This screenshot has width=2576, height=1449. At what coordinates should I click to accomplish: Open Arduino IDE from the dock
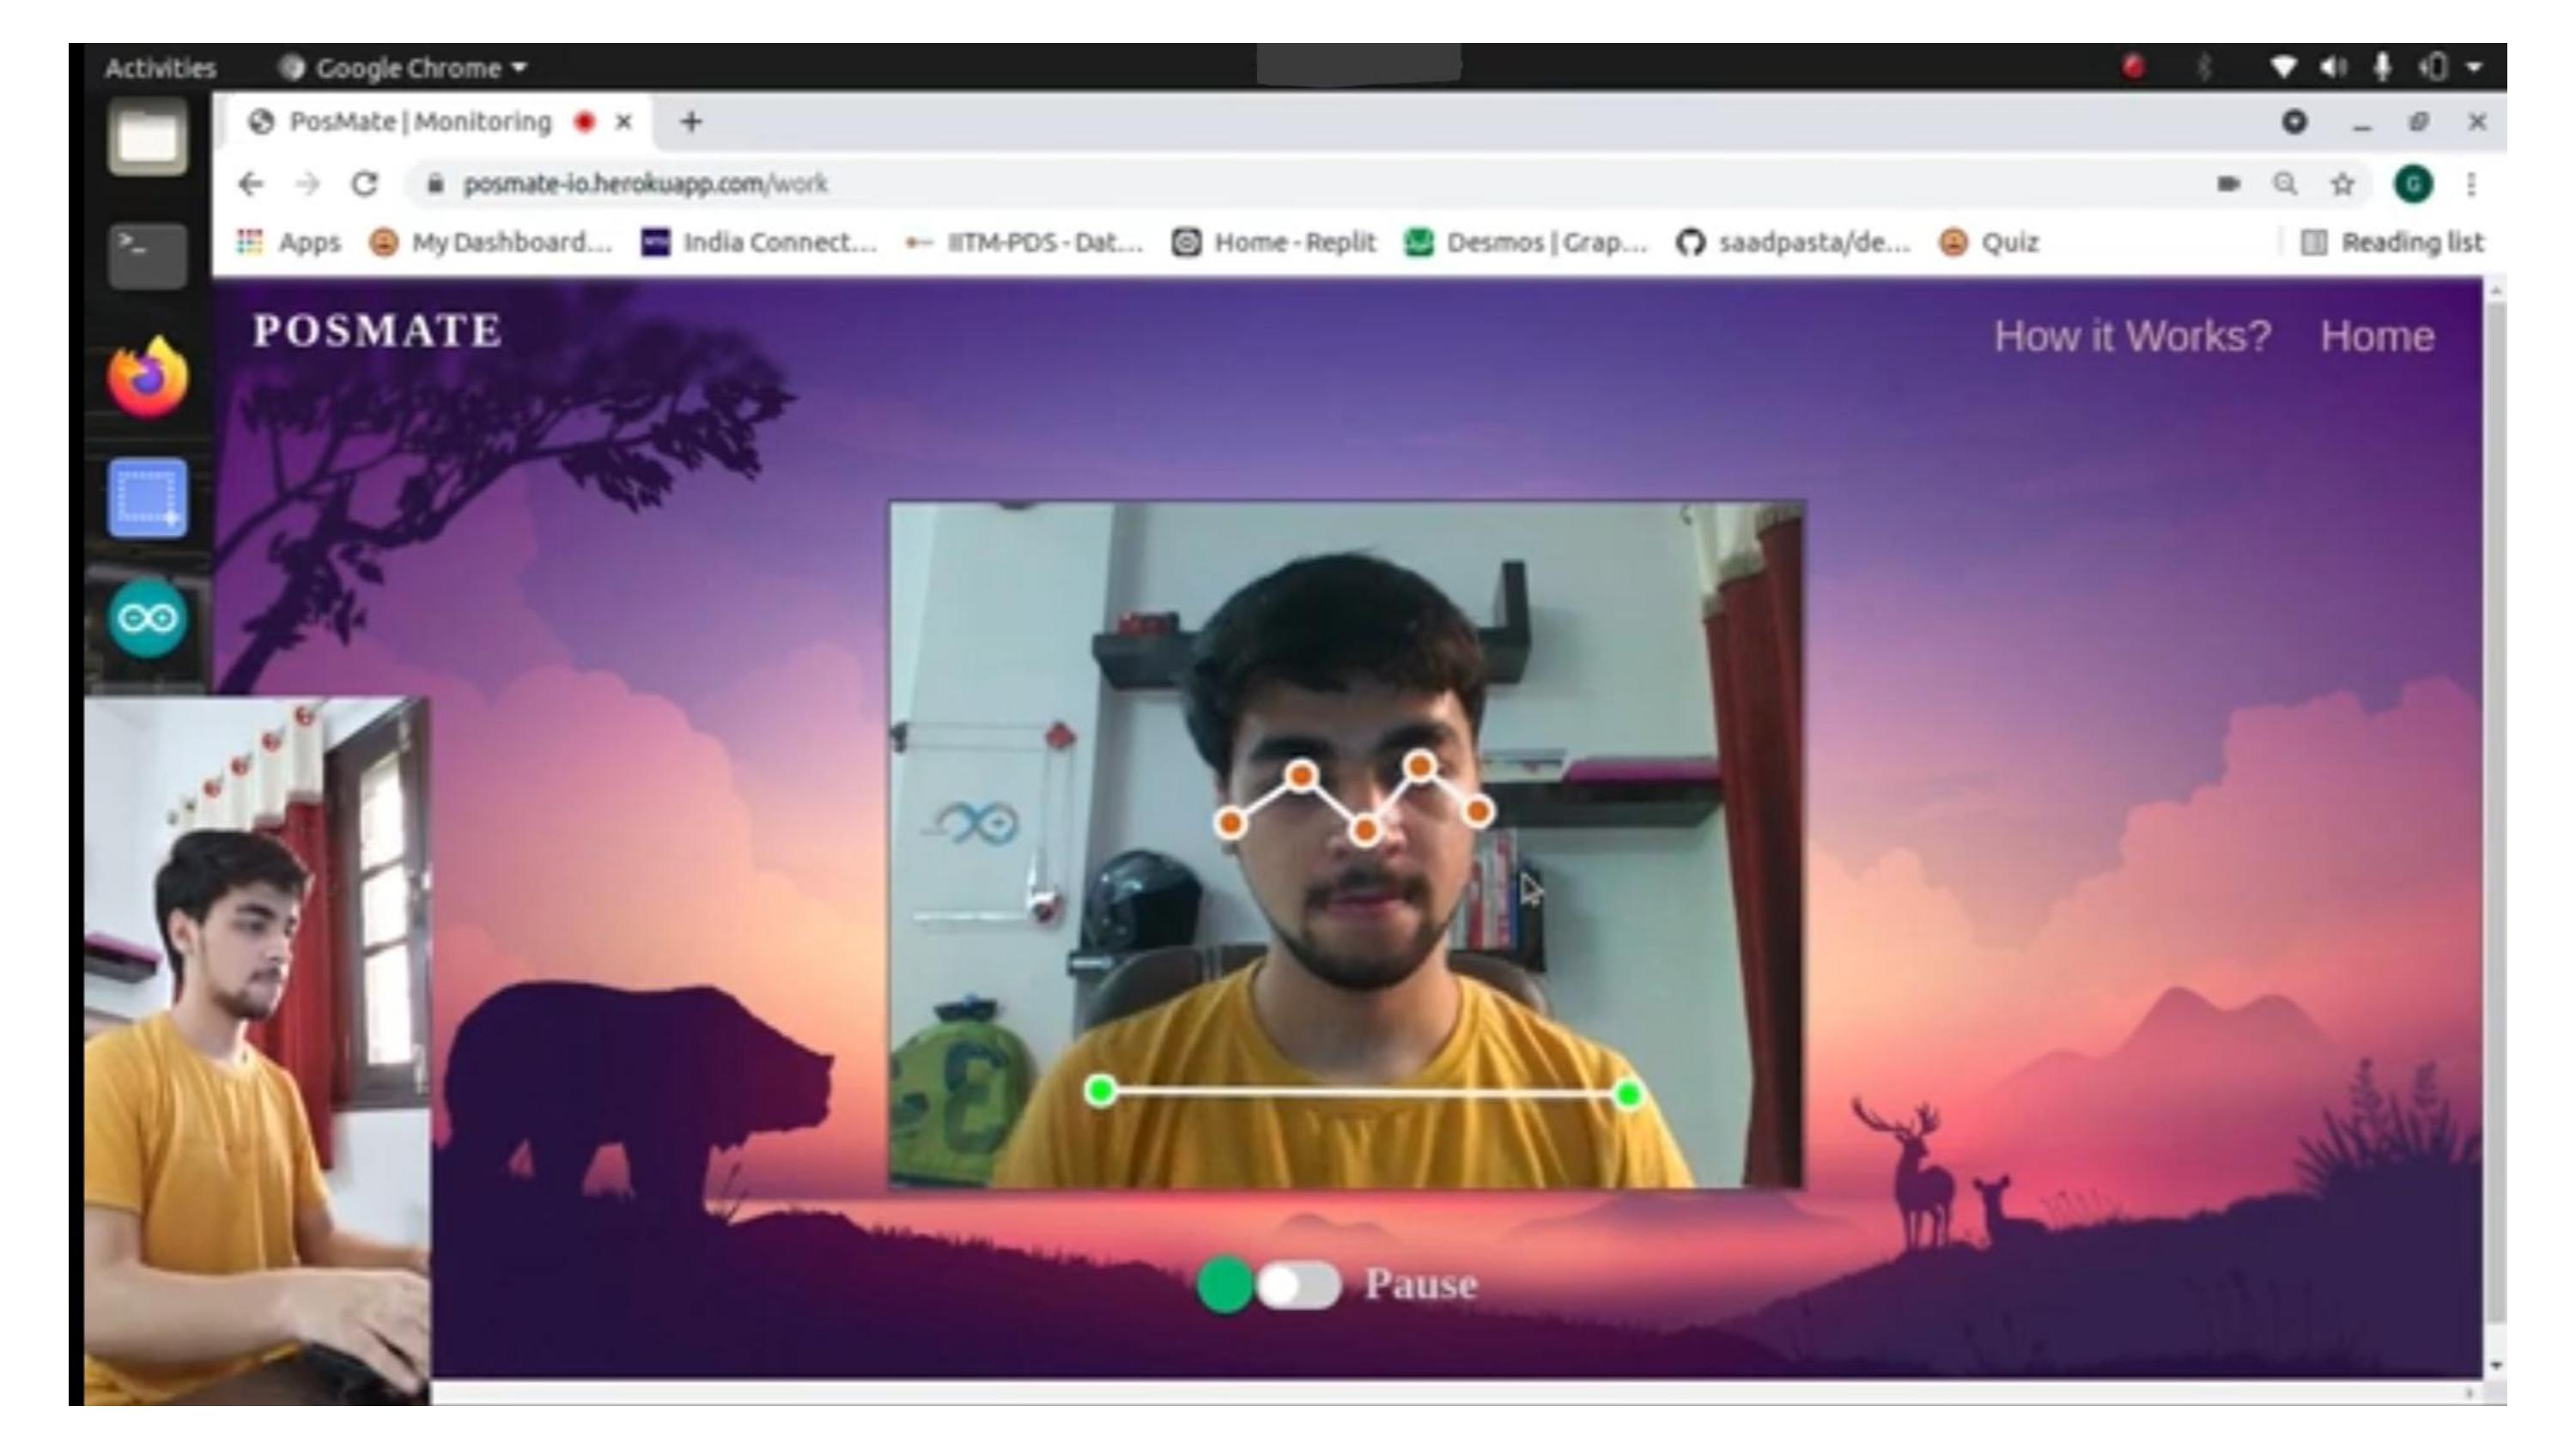pyautogui.click(x=148, y=618)
